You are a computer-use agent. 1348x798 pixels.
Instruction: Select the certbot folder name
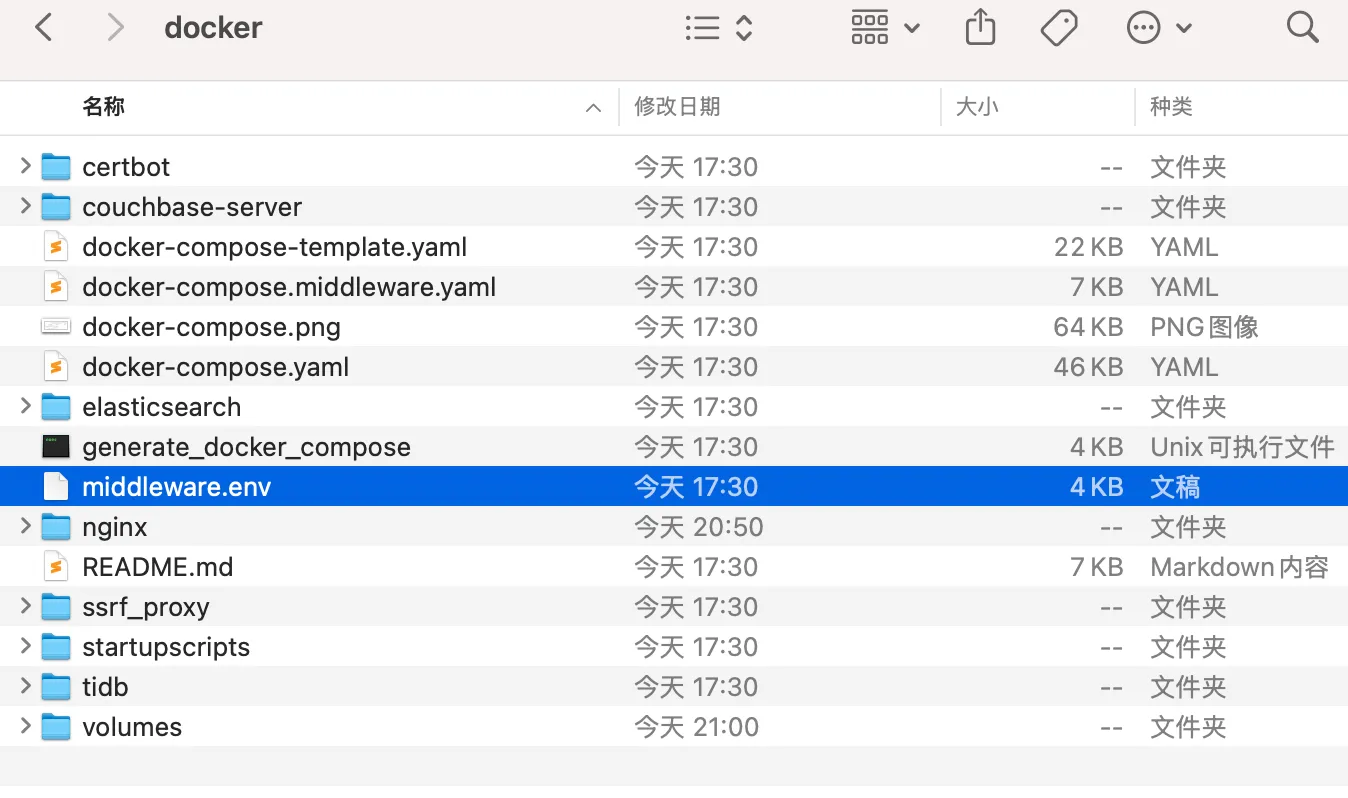click(126, 167)
